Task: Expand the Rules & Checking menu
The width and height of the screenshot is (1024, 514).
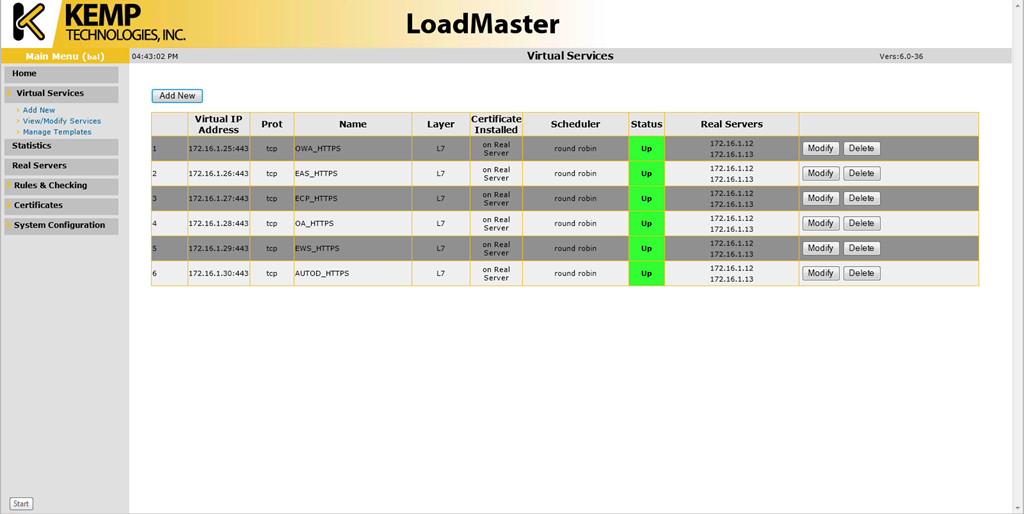Action: click(61, 185)
